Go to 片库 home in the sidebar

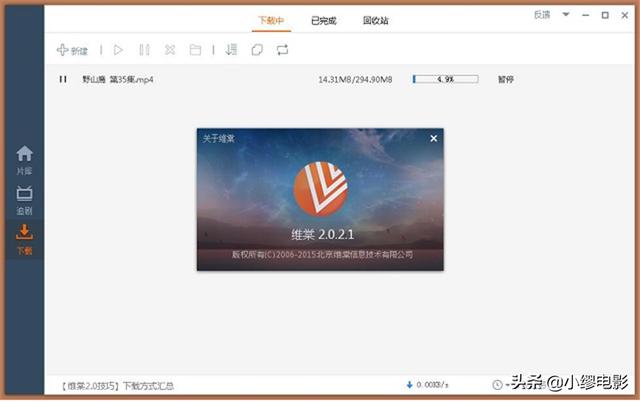pos(24,160)
